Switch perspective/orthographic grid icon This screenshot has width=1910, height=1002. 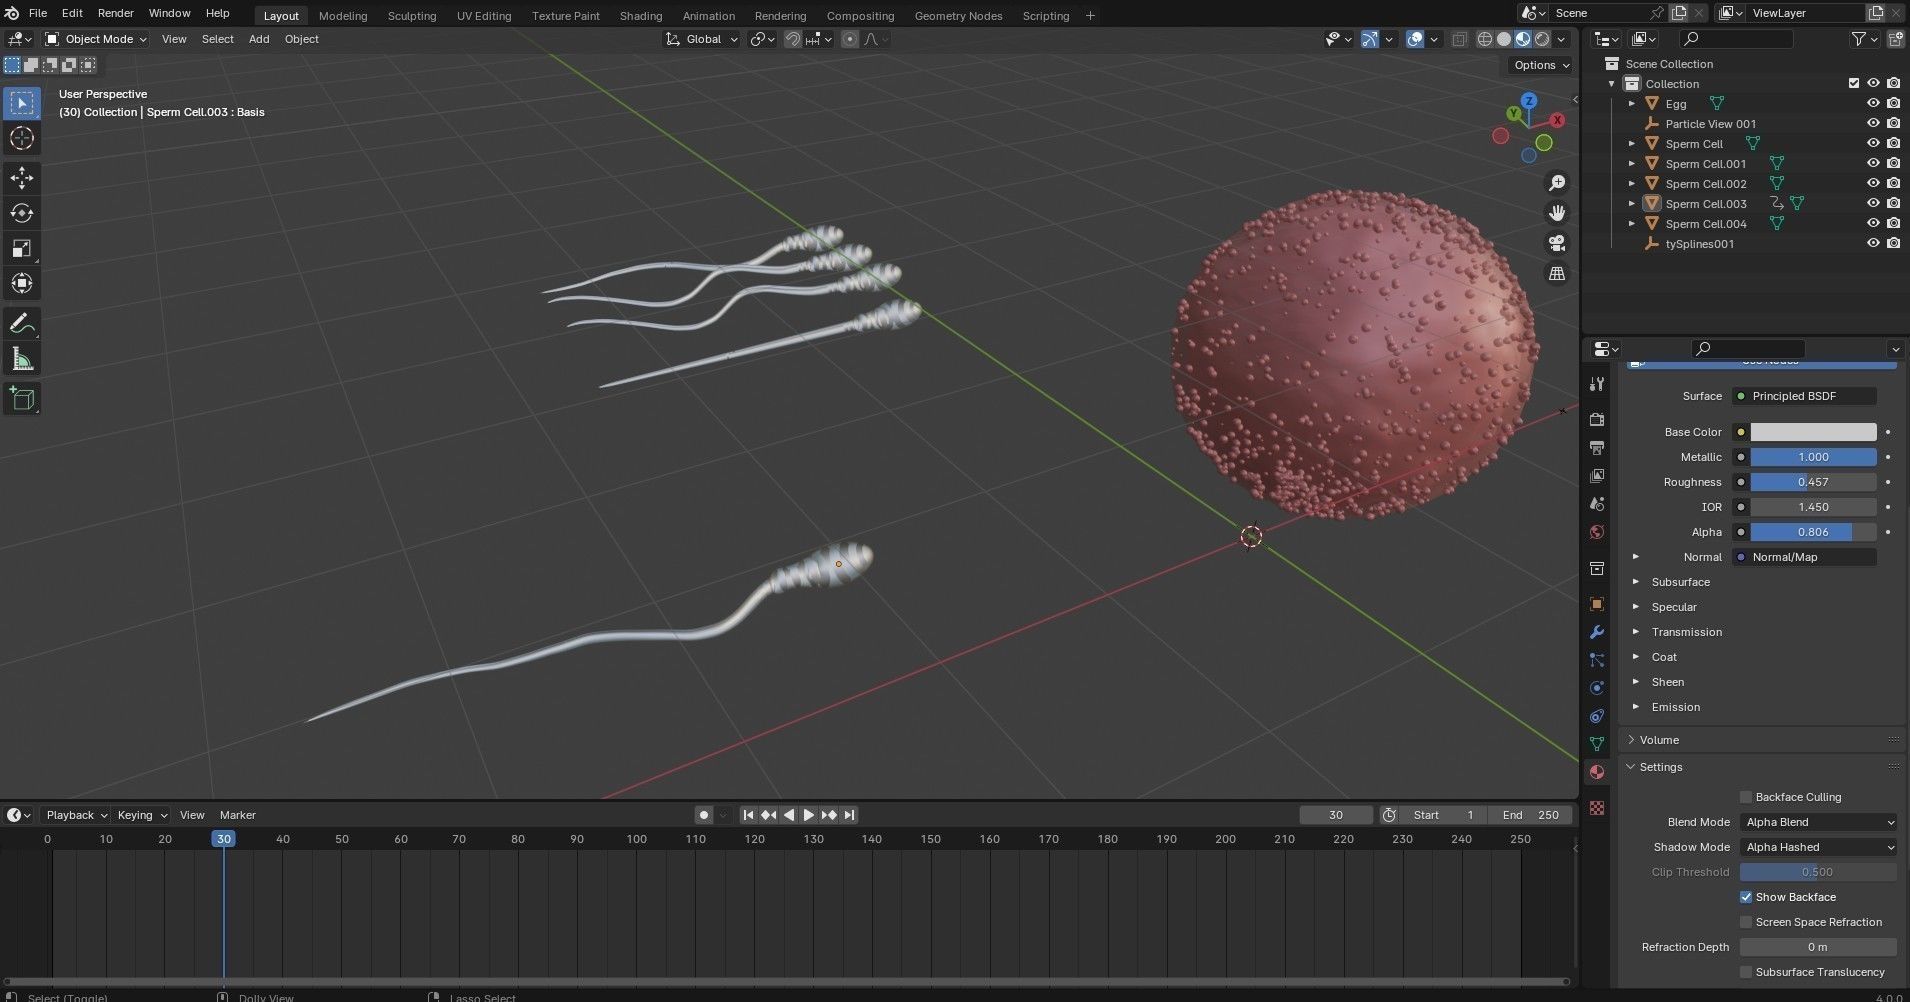coord(1557,273)
